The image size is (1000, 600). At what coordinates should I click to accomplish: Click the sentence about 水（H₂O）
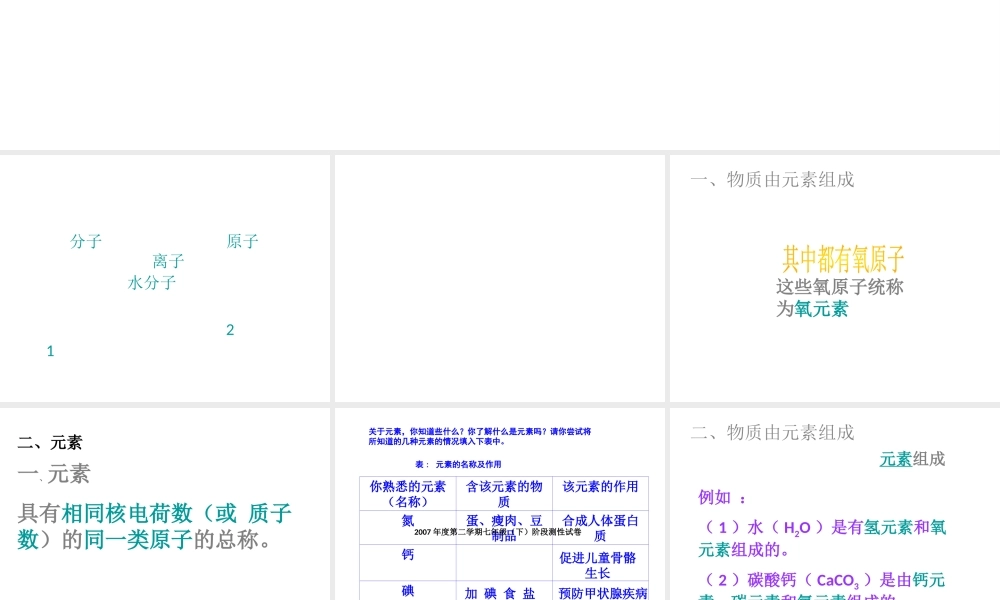(822, 539)
